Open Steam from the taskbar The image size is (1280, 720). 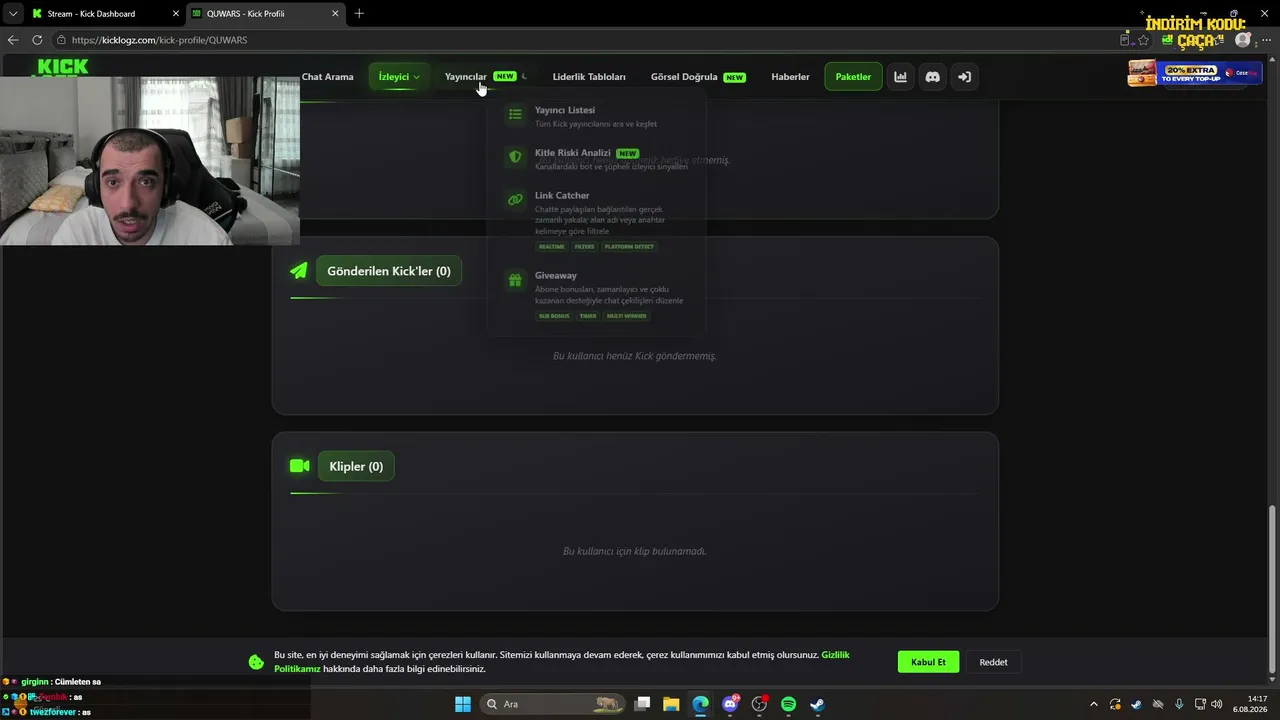click(x=817, y=704)
